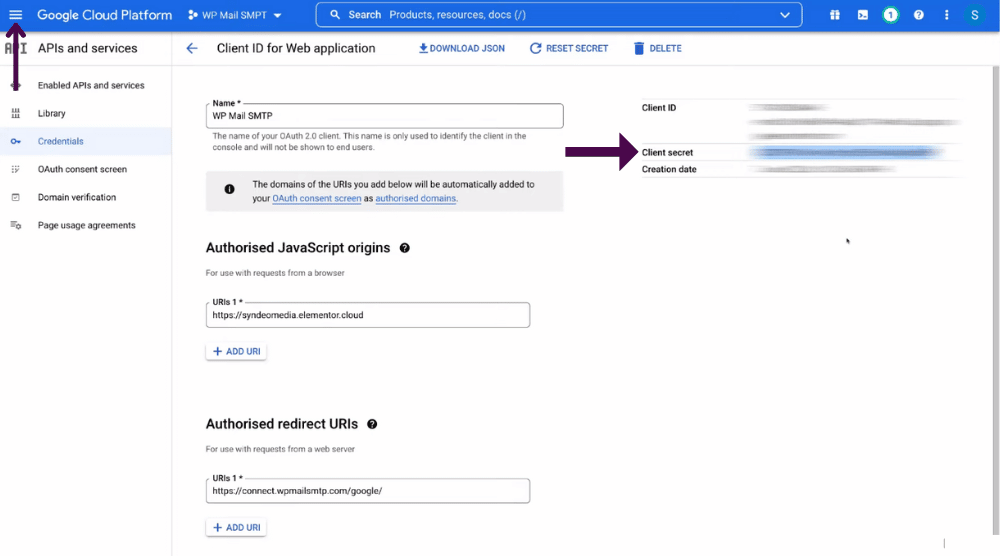Open the gift free trial icon

coord(834,15)
